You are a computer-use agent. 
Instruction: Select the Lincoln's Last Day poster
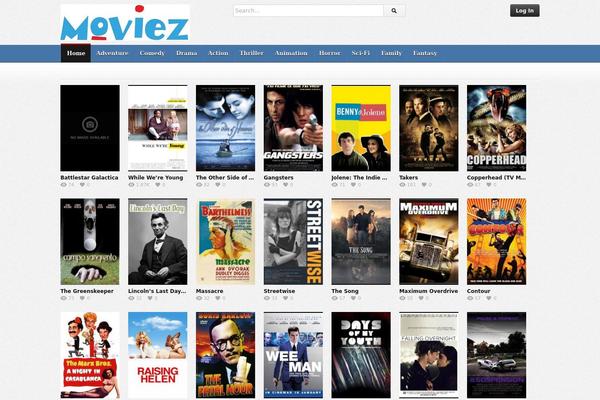[x=158, y=241]
